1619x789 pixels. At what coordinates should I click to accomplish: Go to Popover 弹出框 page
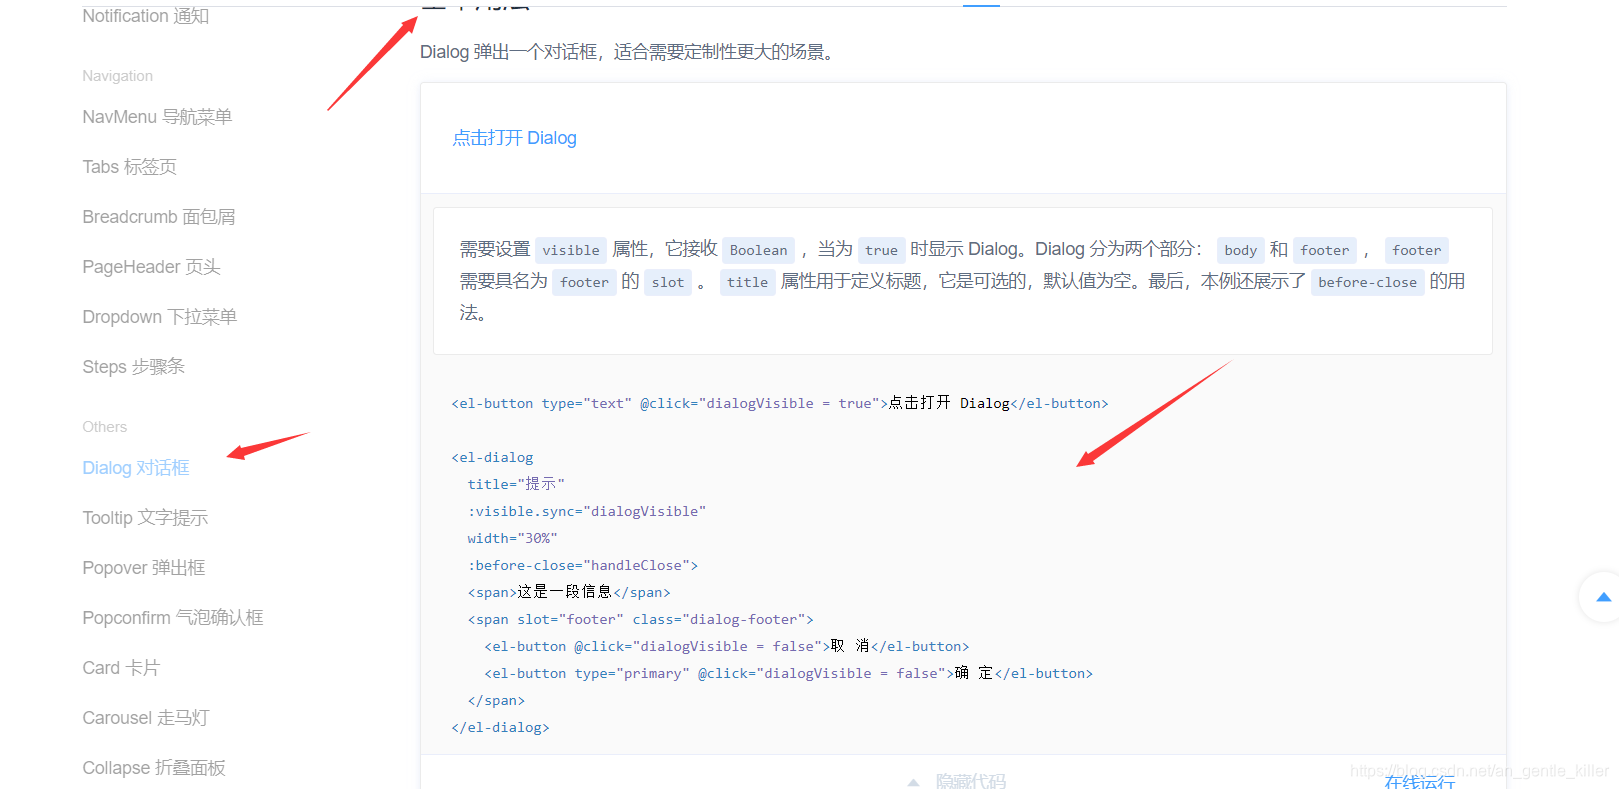[x=144, y=568]
